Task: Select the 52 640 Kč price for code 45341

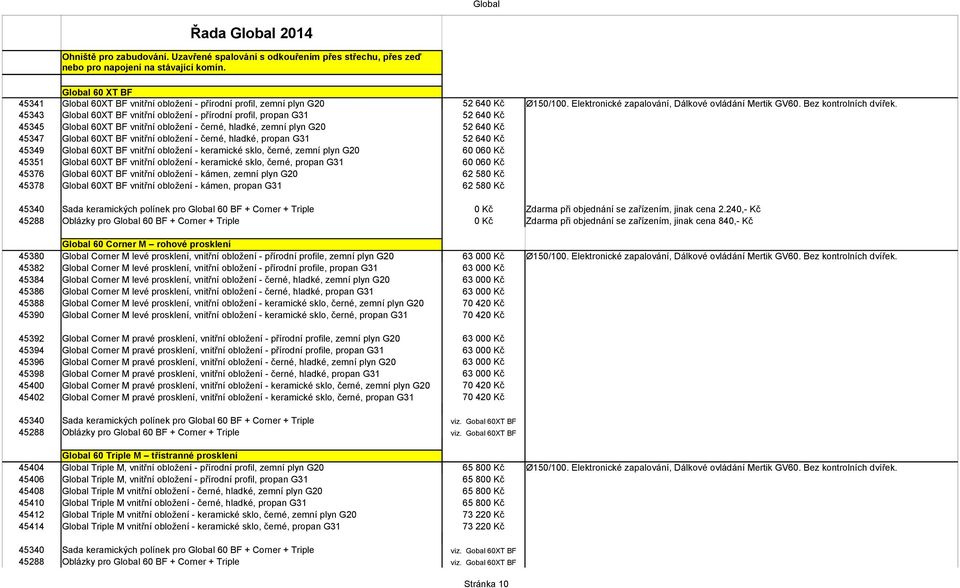Action: (483, 104)
